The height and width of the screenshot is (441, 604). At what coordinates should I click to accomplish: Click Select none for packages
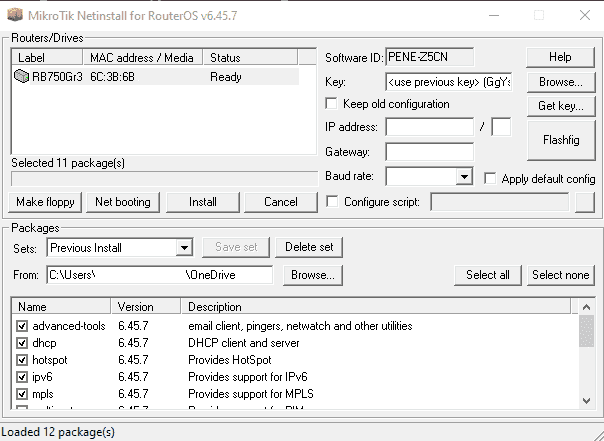pos(560,275)
